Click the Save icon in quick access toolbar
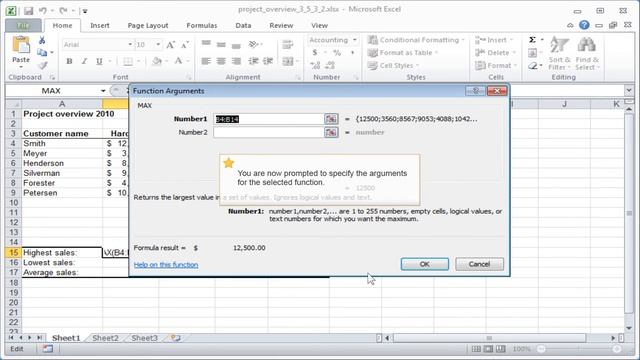Viewport: 640px width, 360px height. pos(29,11)
